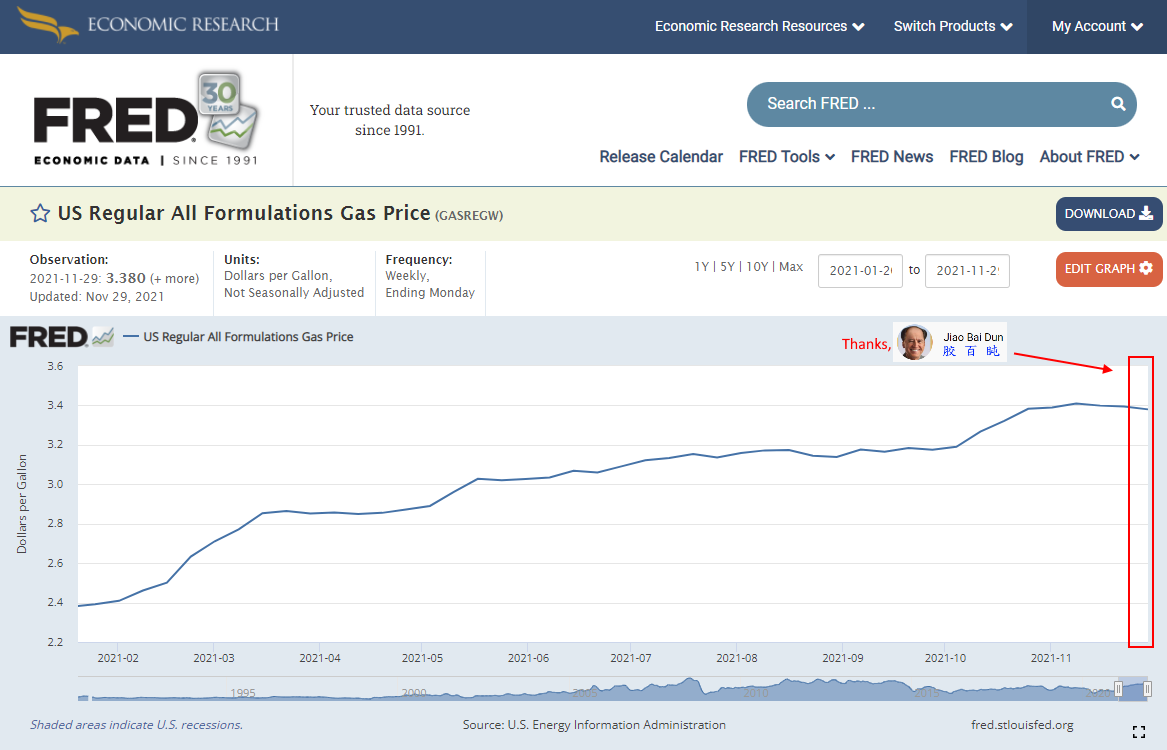
Task: Select the 5Y date range
Action: pos(727,266)
